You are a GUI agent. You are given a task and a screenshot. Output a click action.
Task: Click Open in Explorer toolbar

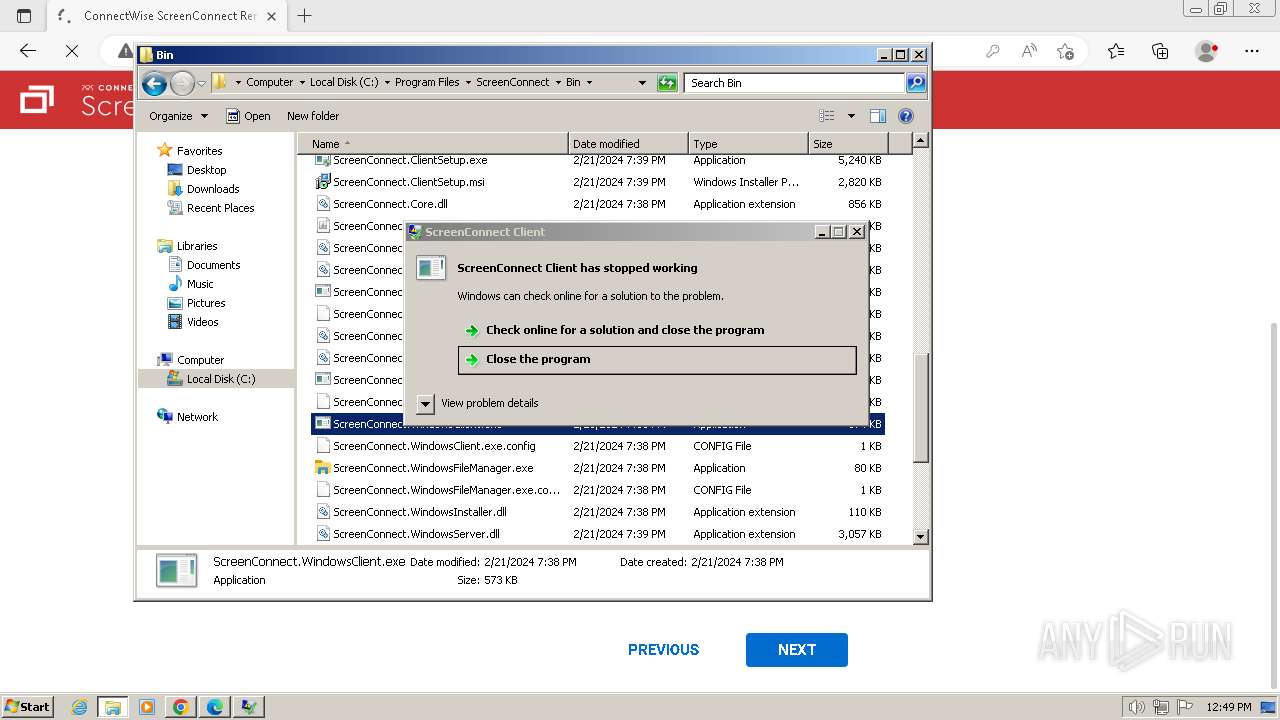pyautogui.click(x=248, y=116)
